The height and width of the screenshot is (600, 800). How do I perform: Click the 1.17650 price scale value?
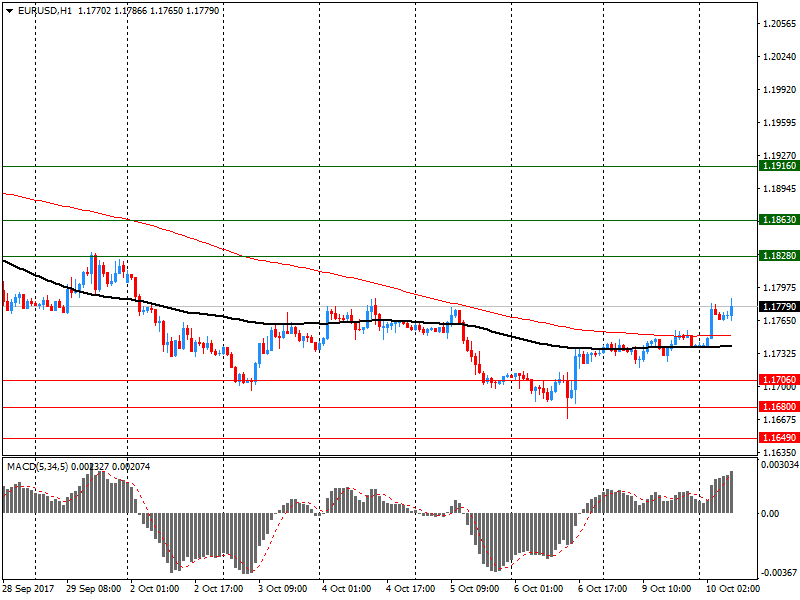(x=780, y=320)
